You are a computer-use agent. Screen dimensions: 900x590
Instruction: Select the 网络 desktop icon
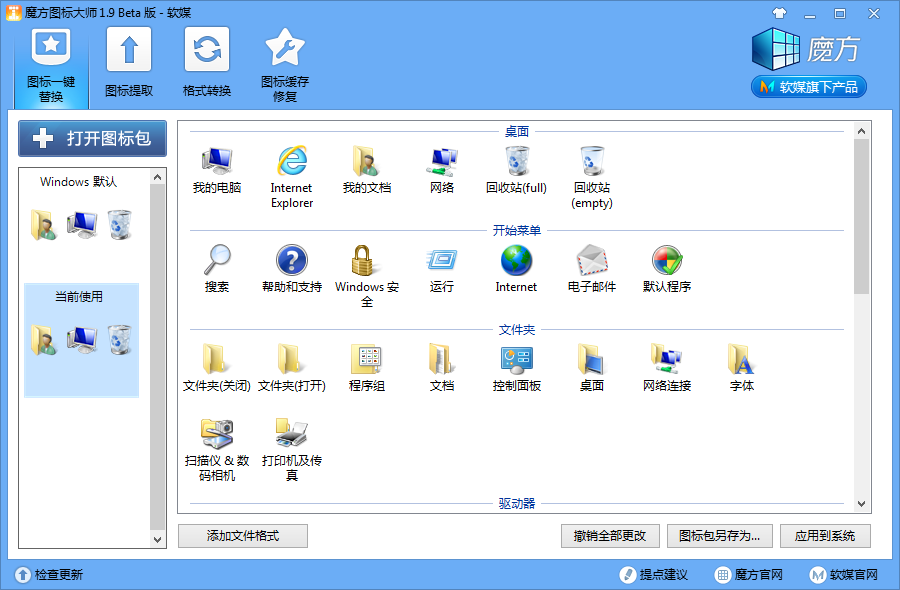(x=442, y=170)
